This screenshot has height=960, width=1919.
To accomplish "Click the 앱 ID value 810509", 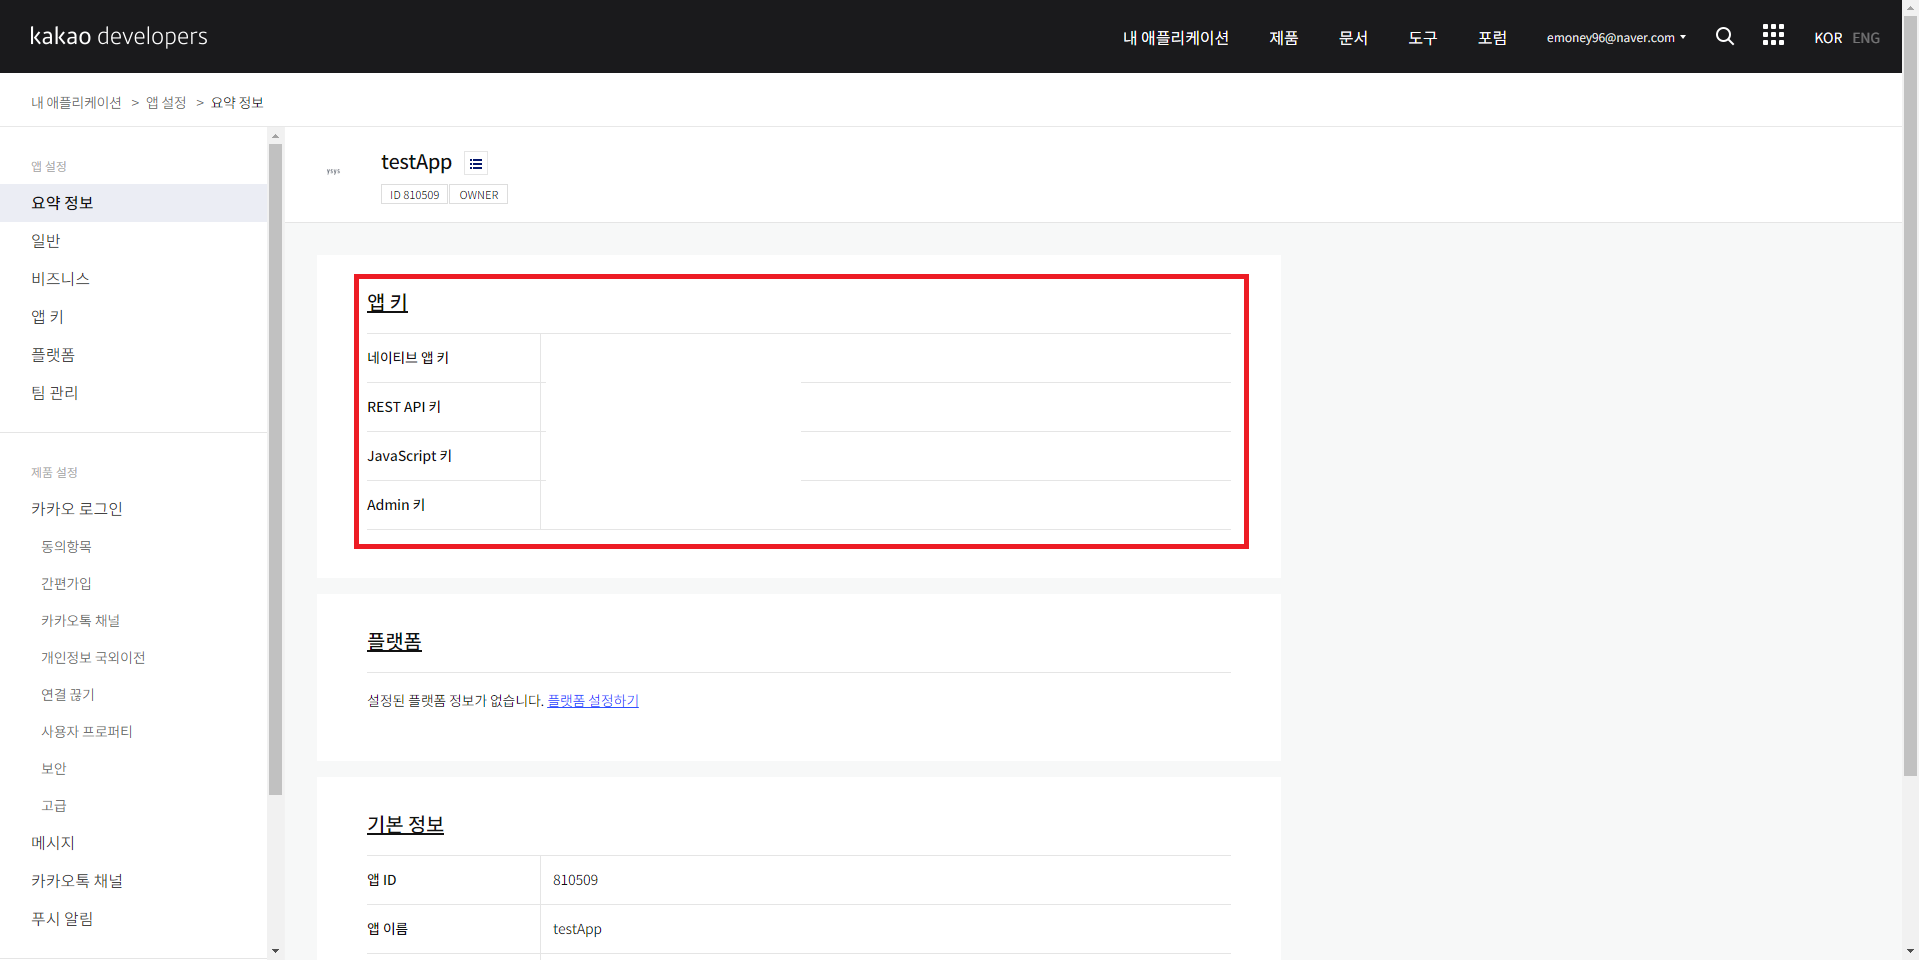I will [575, 880].
